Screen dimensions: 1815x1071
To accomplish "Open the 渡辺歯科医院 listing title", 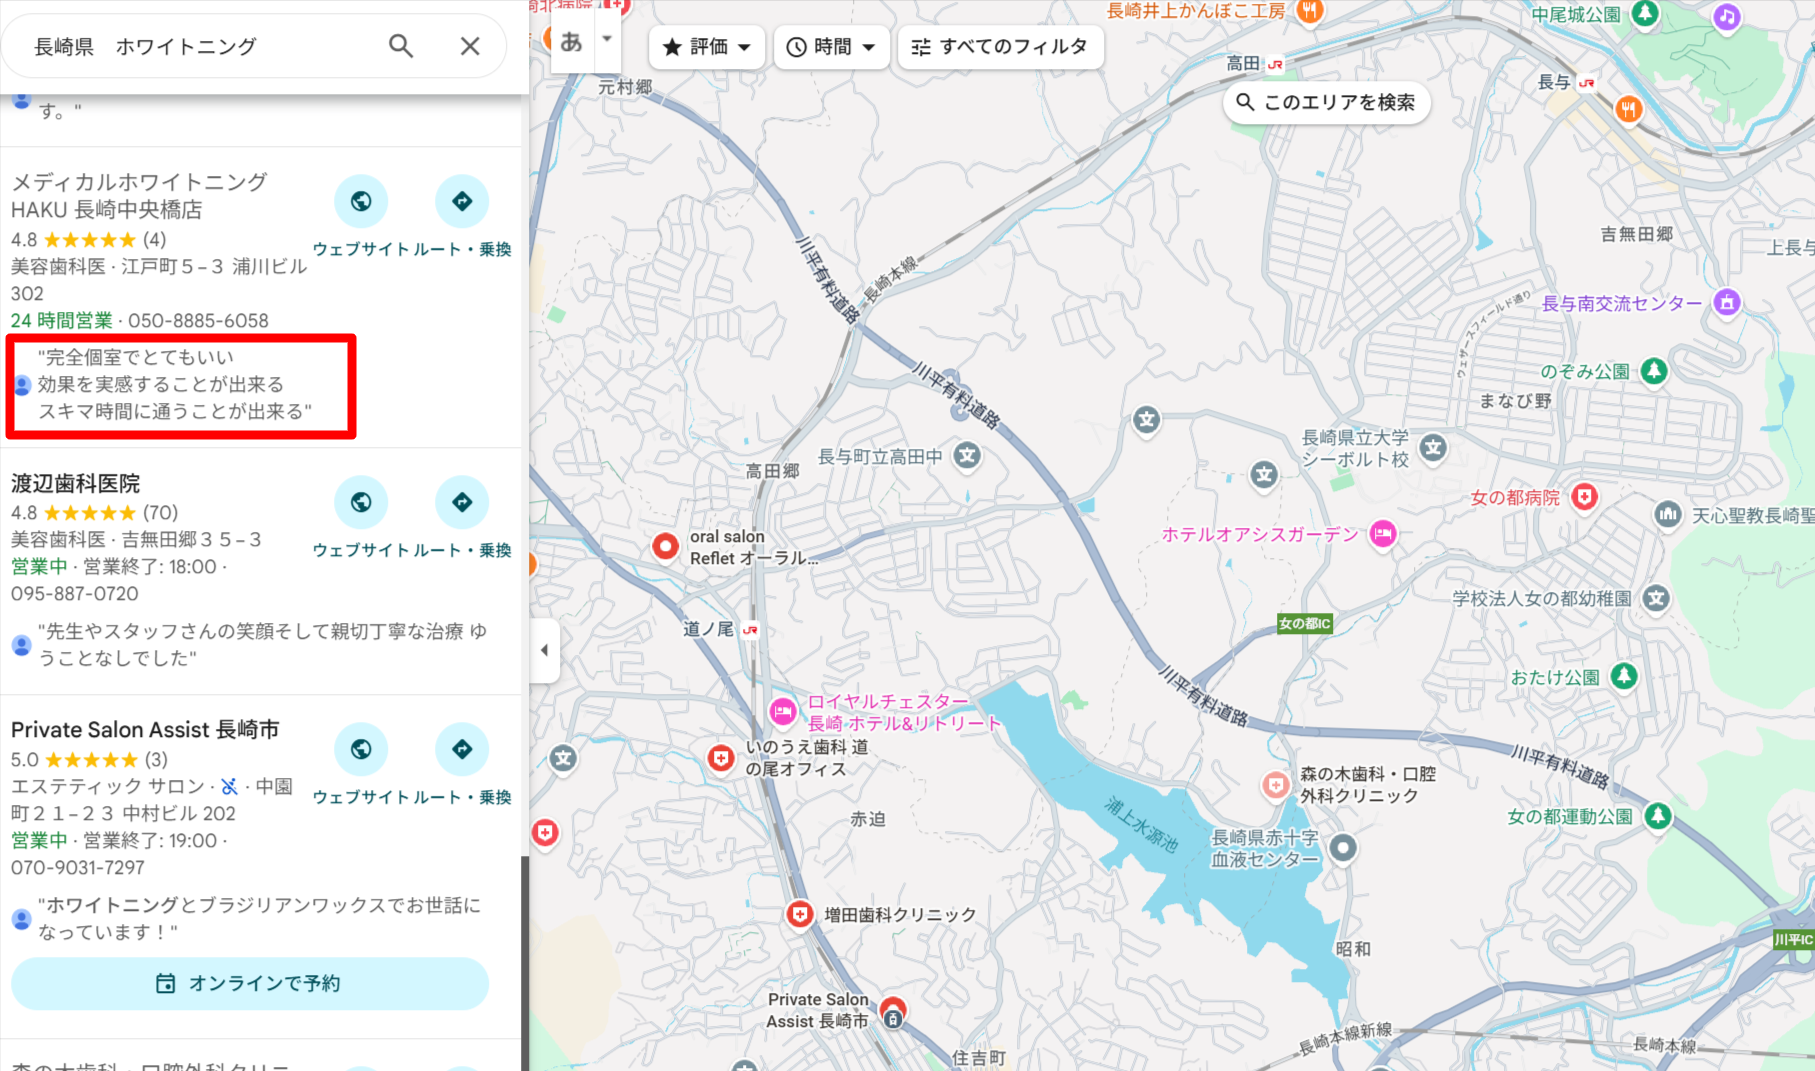I will point(76,484).
